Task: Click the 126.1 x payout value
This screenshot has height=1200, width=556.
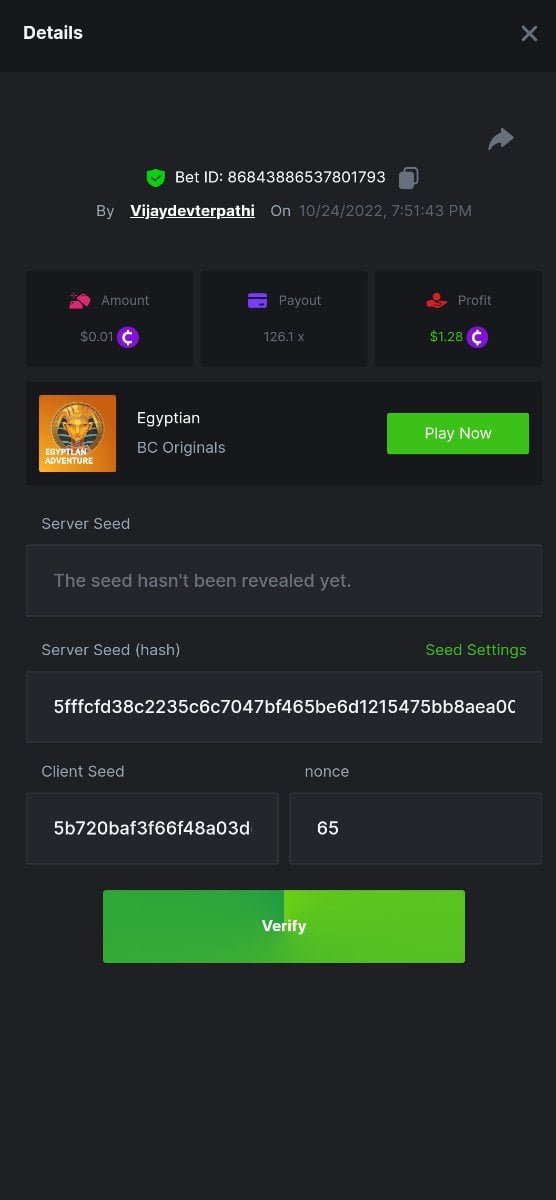Action: click(284, 337)
